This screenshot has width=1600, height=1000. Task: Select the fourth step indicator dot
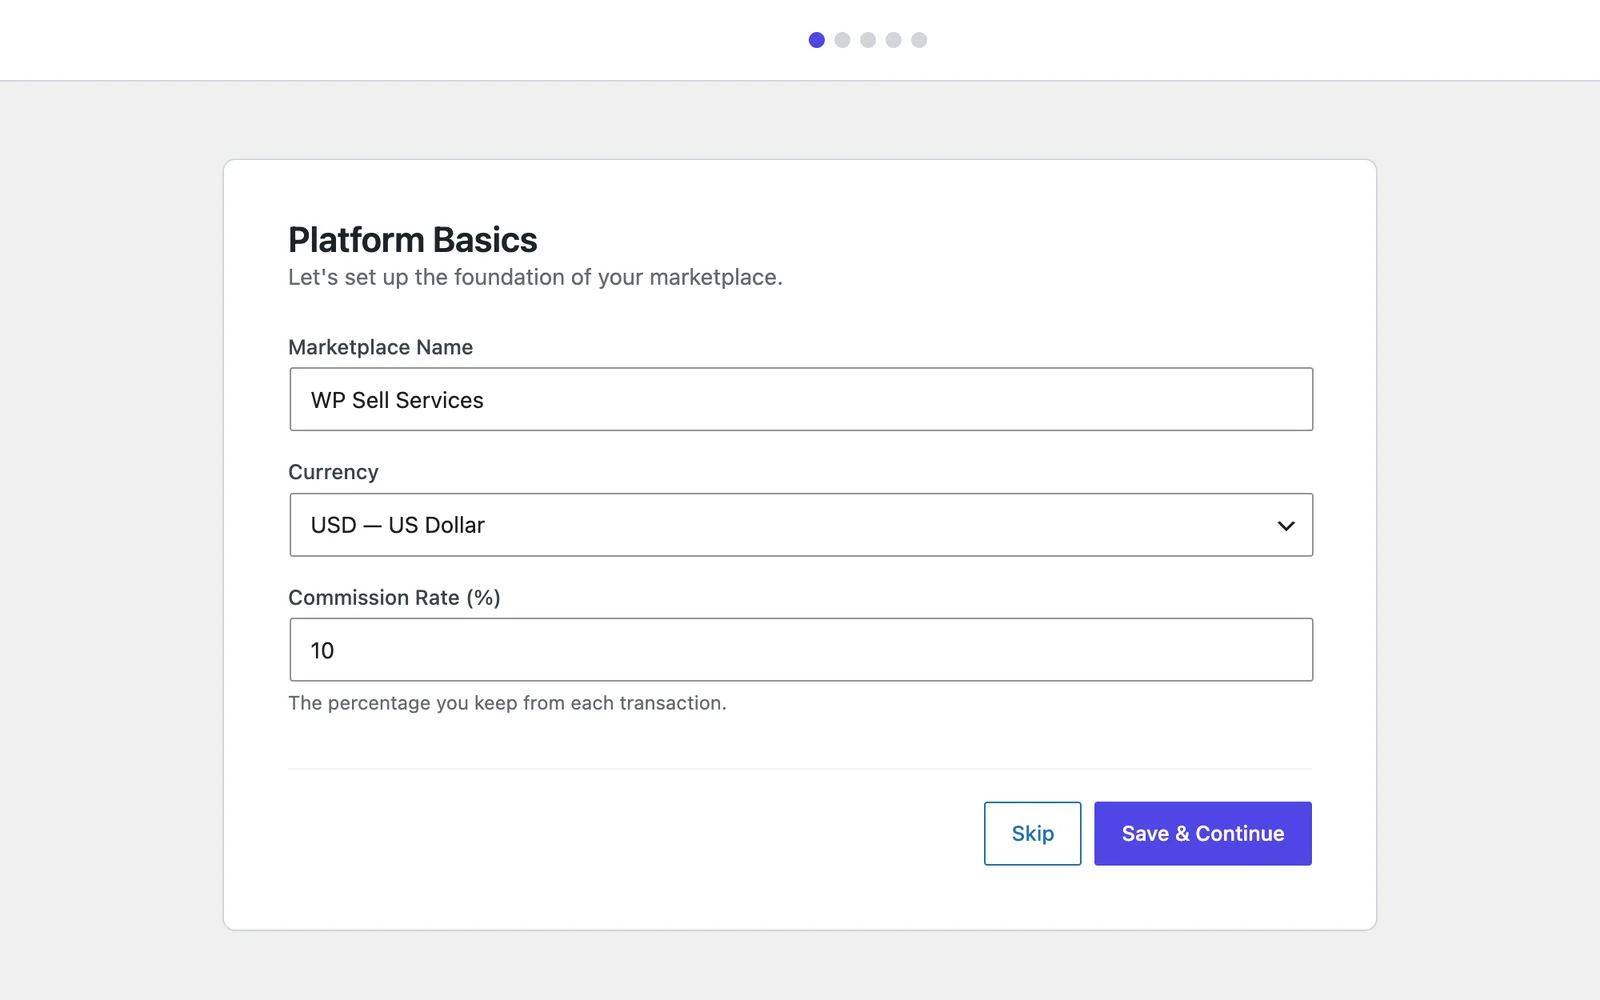pyautogui.click(x=894, y=40)
